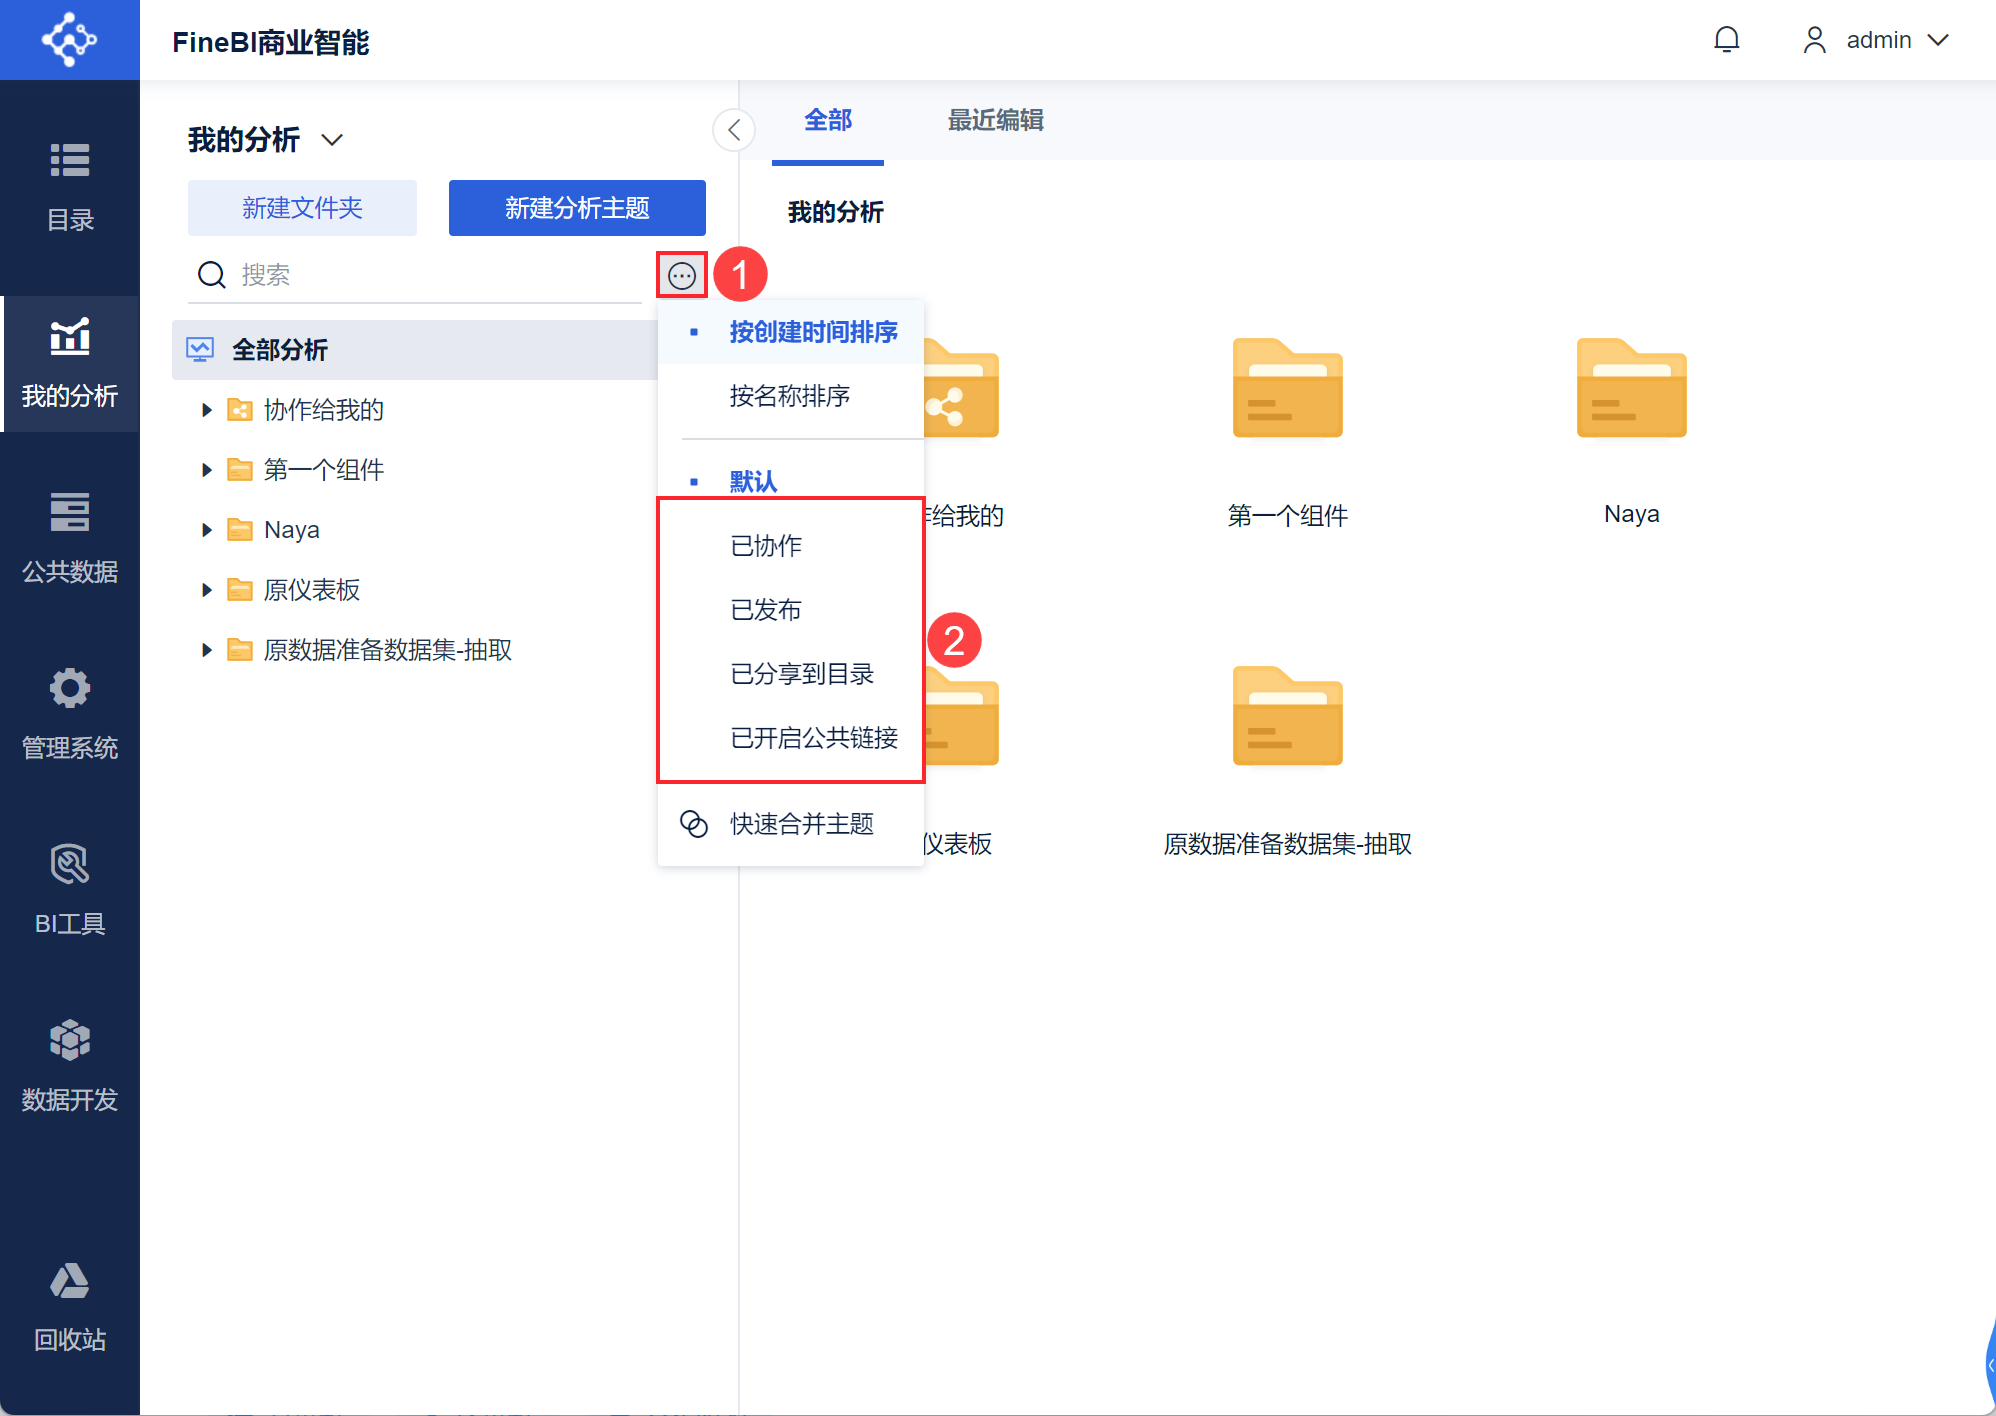Screen dimensions: 1996x1416
Task: Click the more options ellipsis icon
Action: [682, 275]
